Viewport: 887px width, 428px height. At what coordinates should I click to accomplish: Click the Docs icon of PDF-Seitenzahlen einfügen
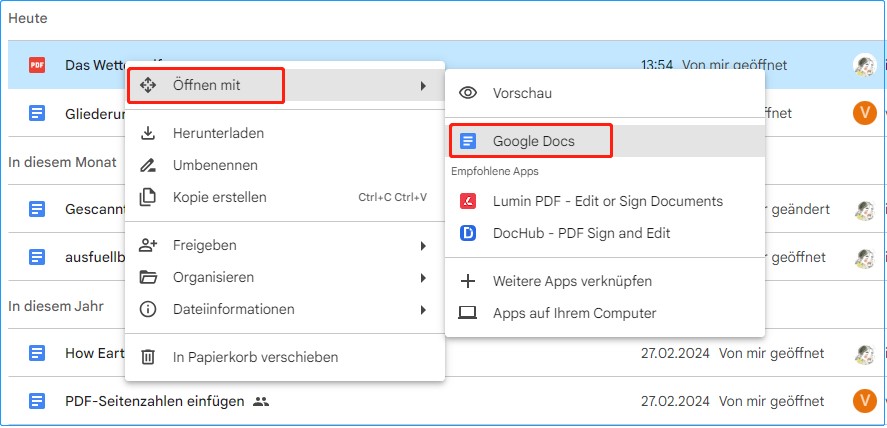37,401
